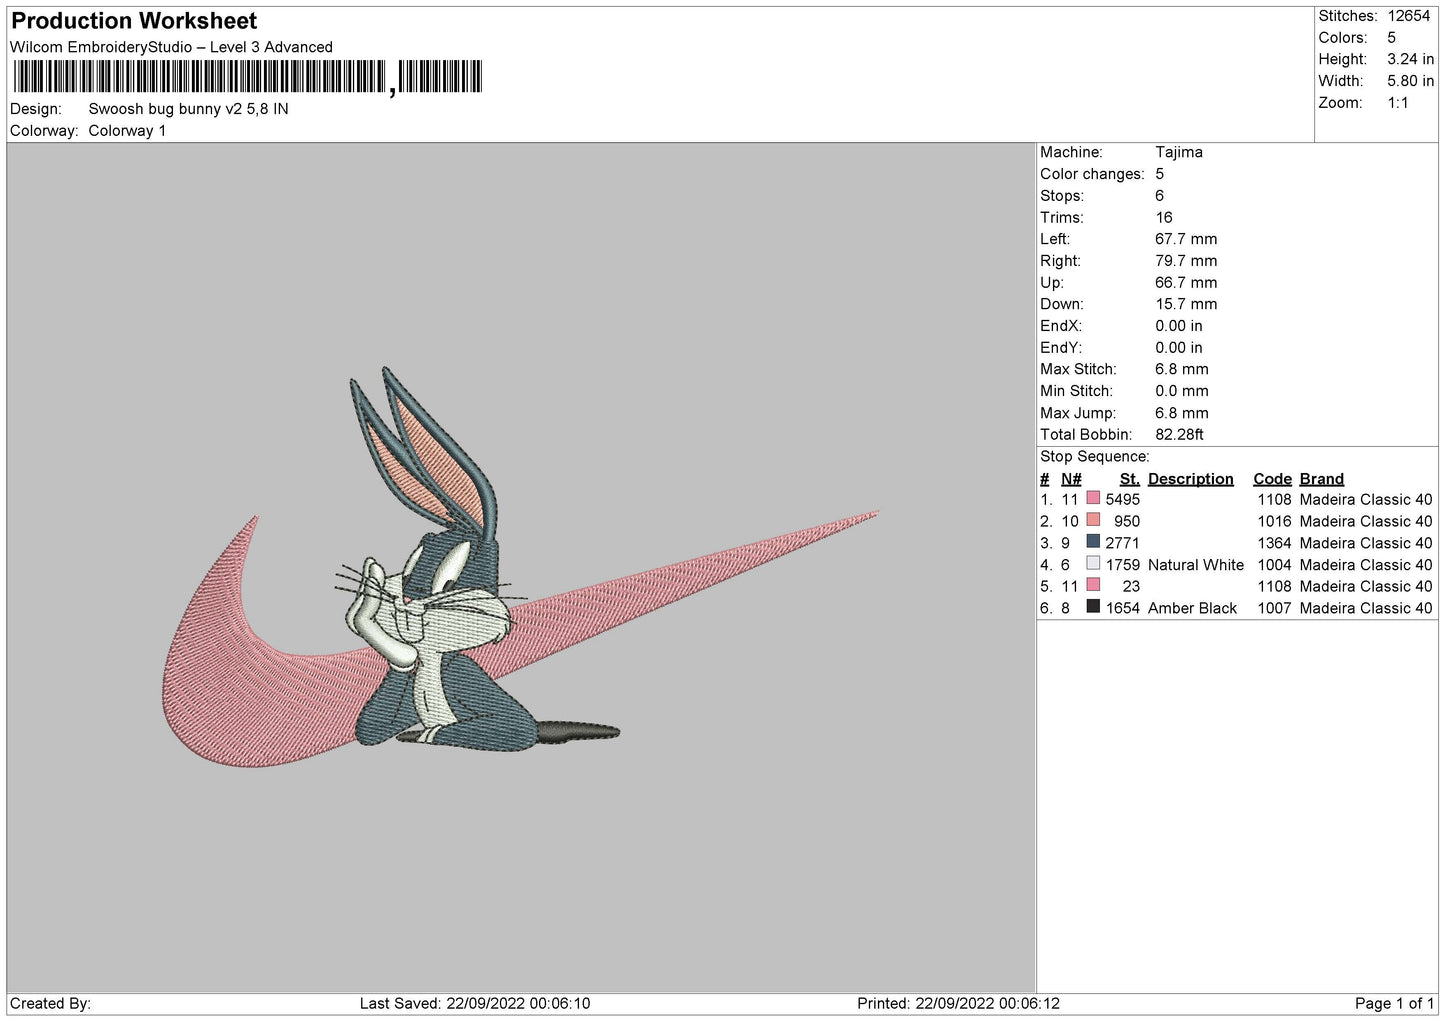
Task: Click the Amber Black color swatch
Action: [x=1093, y=607]
